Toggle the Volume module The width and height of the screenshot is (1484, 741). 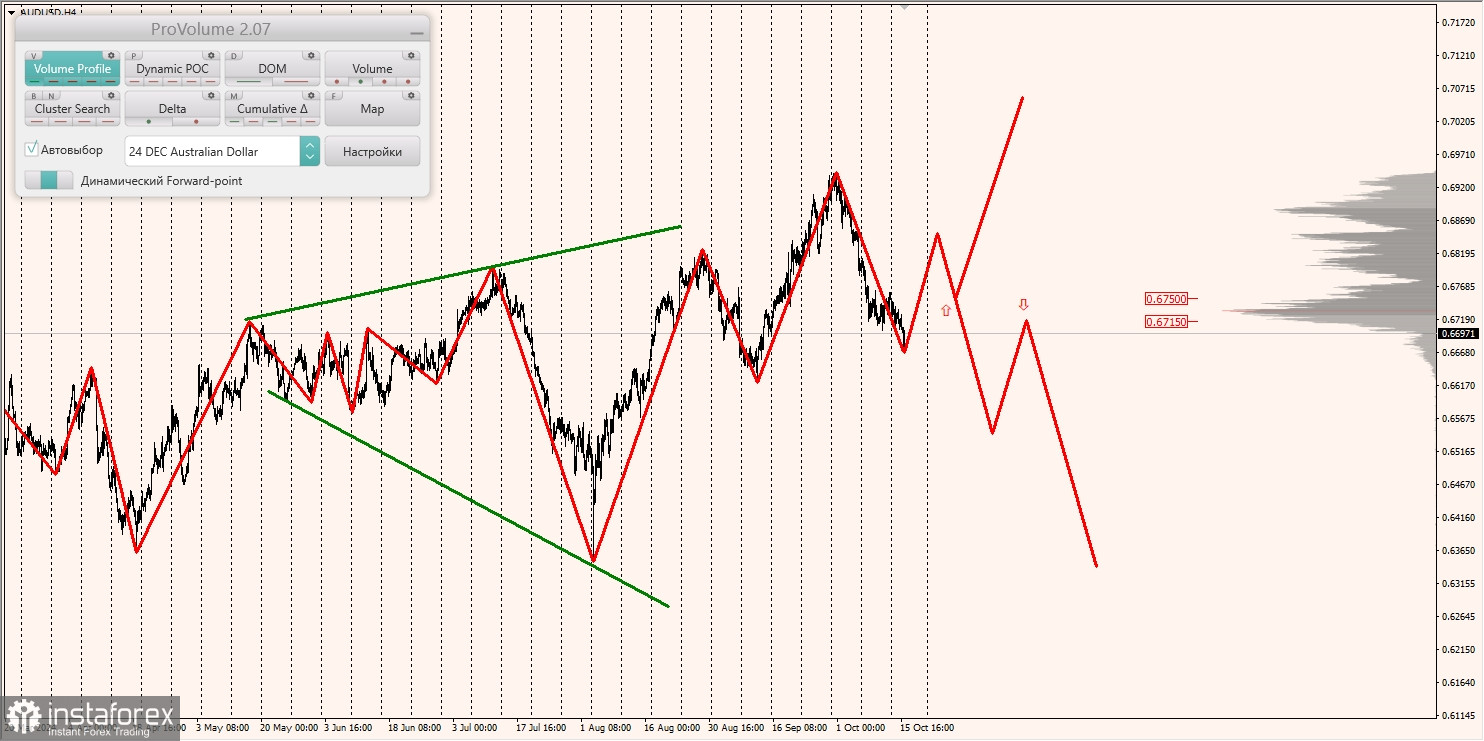(x=372, y=69)
